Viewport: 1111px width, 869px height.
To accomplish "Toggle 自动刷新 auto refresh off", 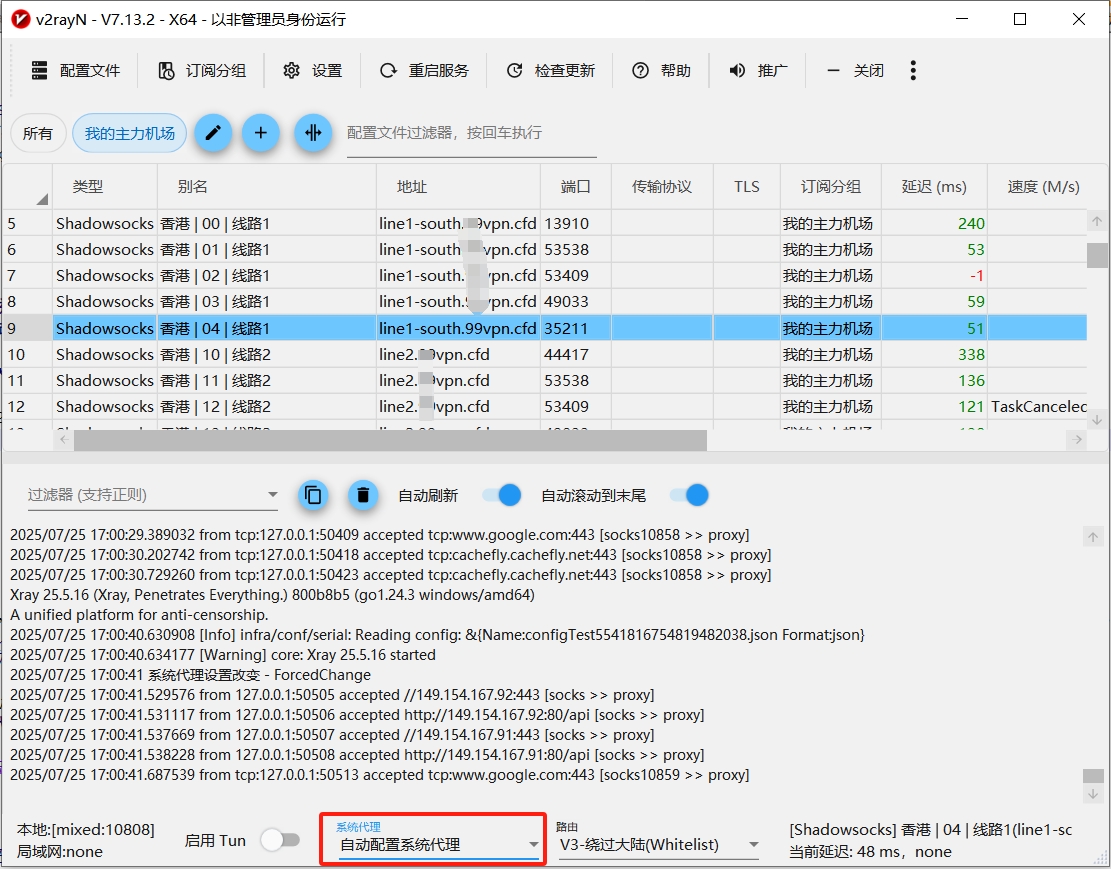I will pos(500,495).
